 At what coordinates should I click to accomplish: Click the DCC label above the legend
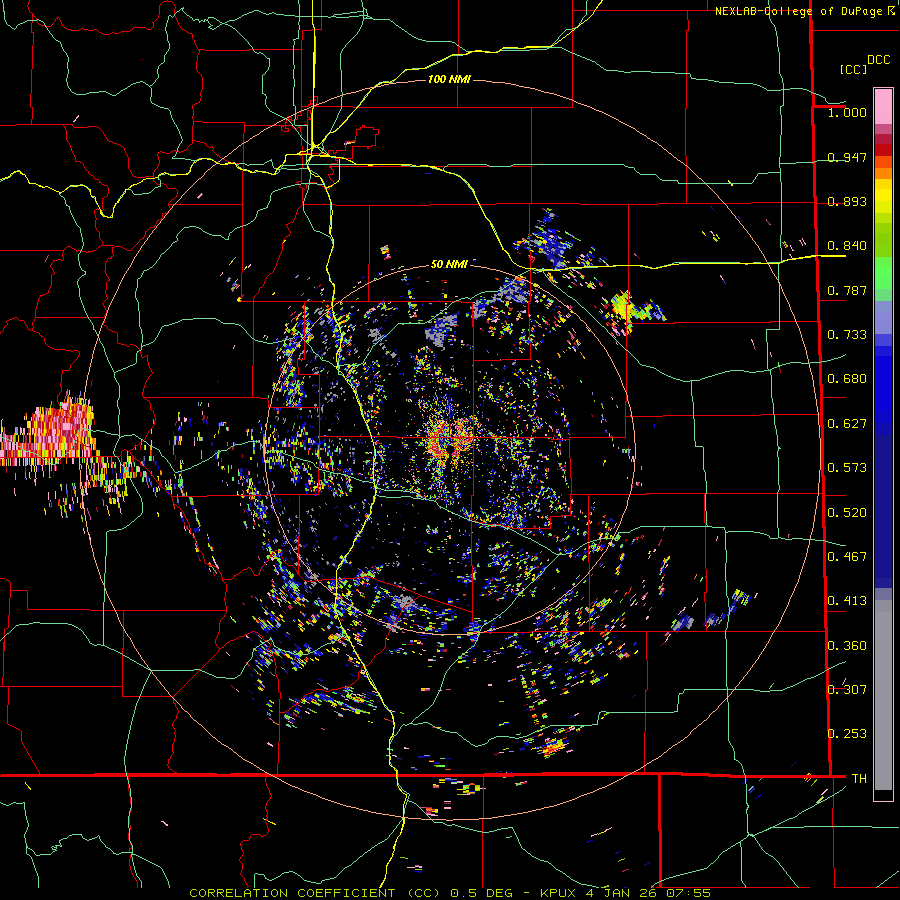click(878, 60)
